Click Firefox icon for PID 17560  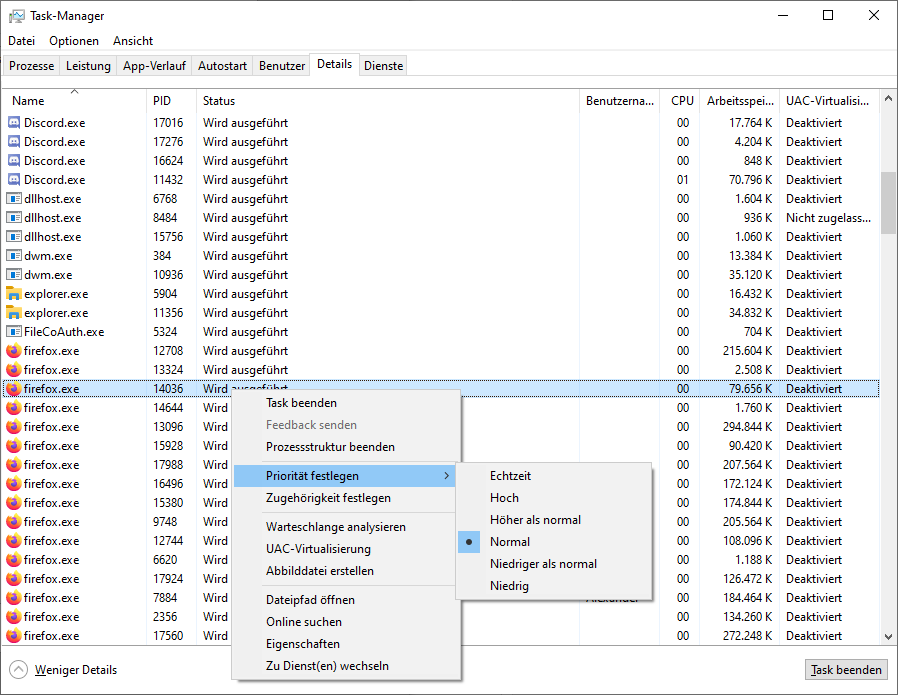[x=14, y=635]
